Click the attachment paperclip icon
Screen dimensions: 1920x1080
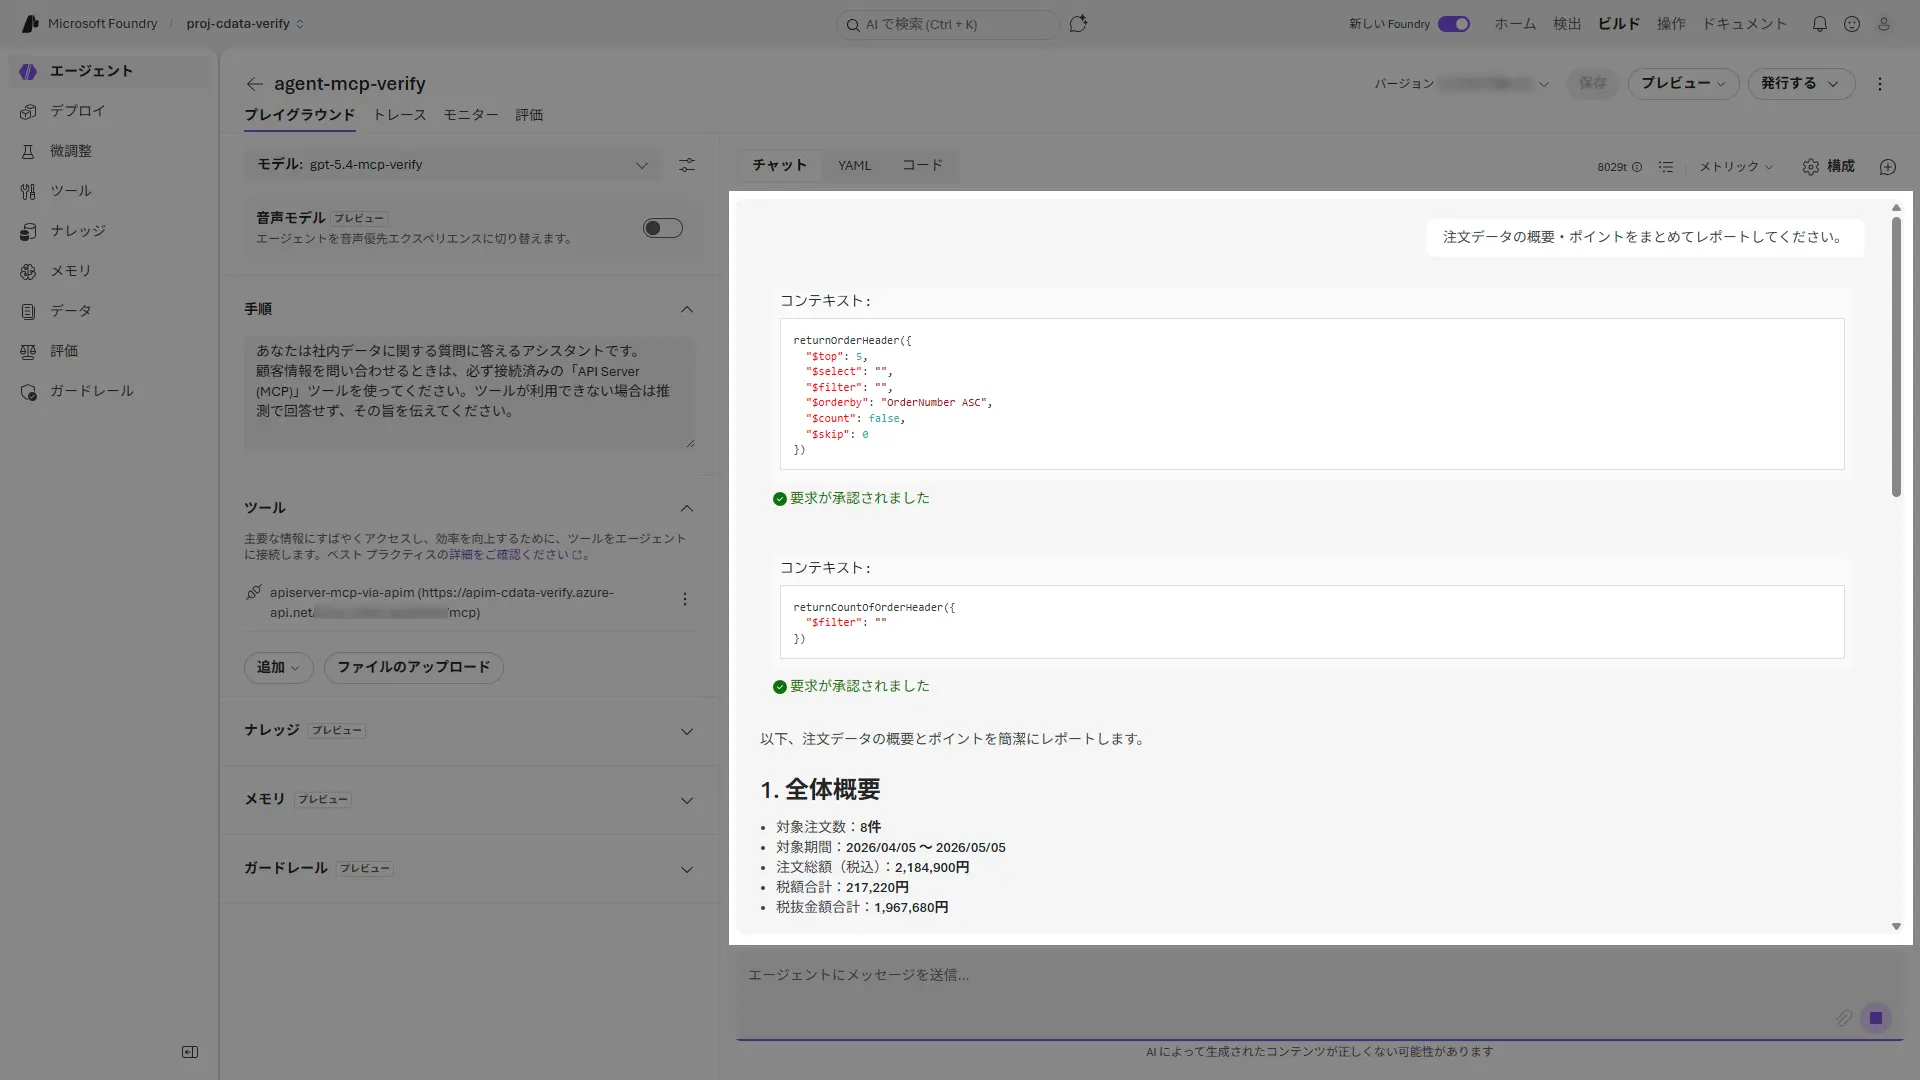tap(1844, 1018)
